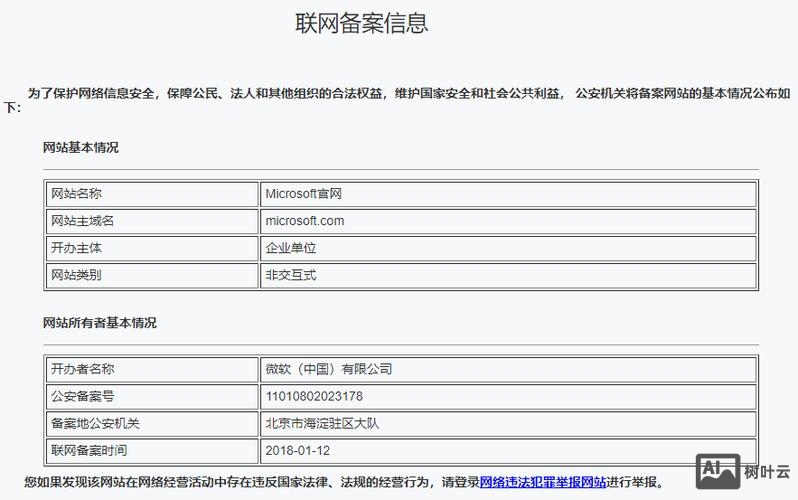Select the page title 联网备案信息

361,23
